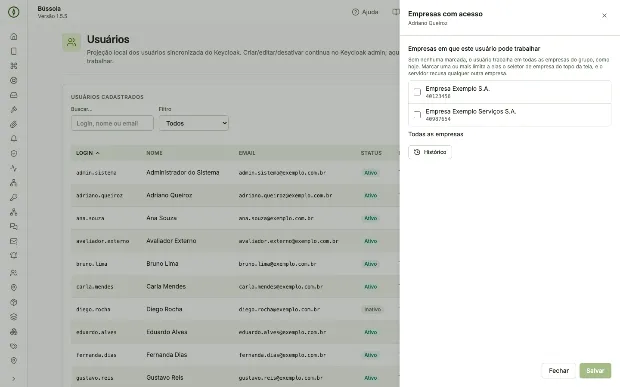The width and height of the screenshot is (620, 387).
Task: Select the command-symbol icon in sidebar
Action: point(14,66)
